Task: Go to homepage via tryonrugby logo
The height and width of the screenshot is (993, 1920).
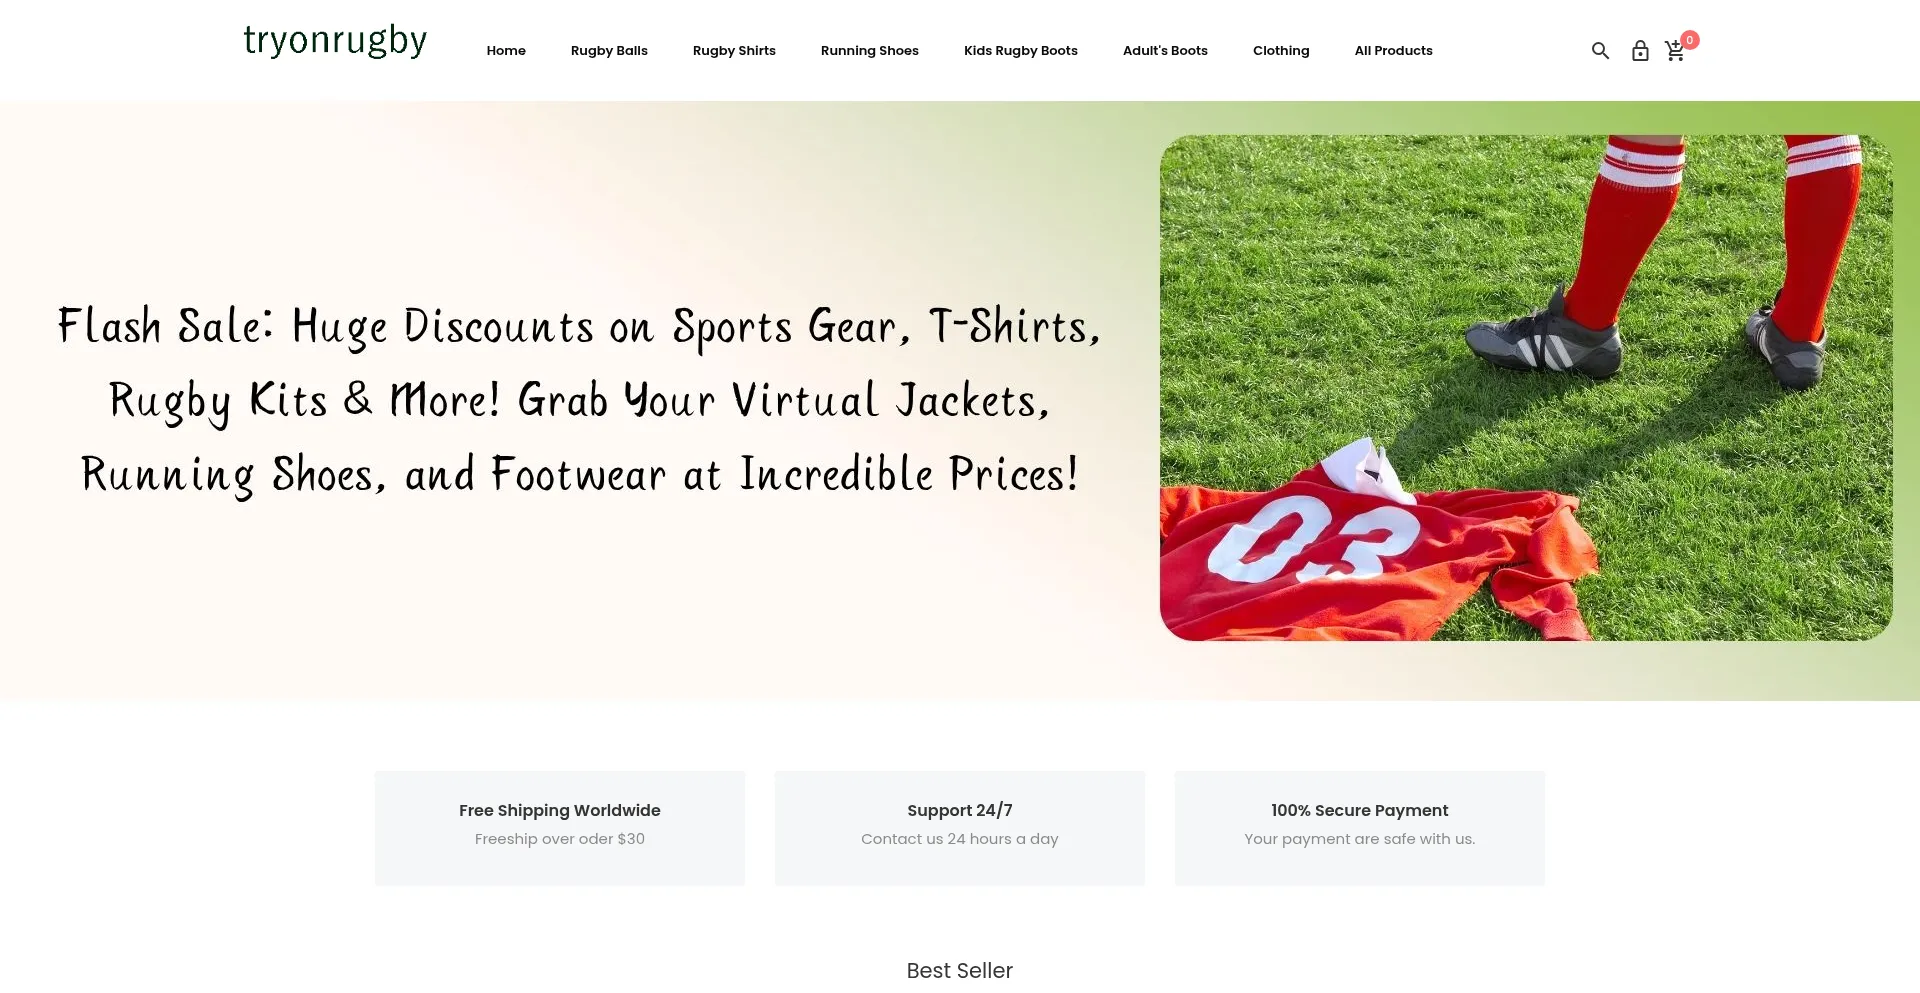Action: pyautogui.click(x=335, y=42)
